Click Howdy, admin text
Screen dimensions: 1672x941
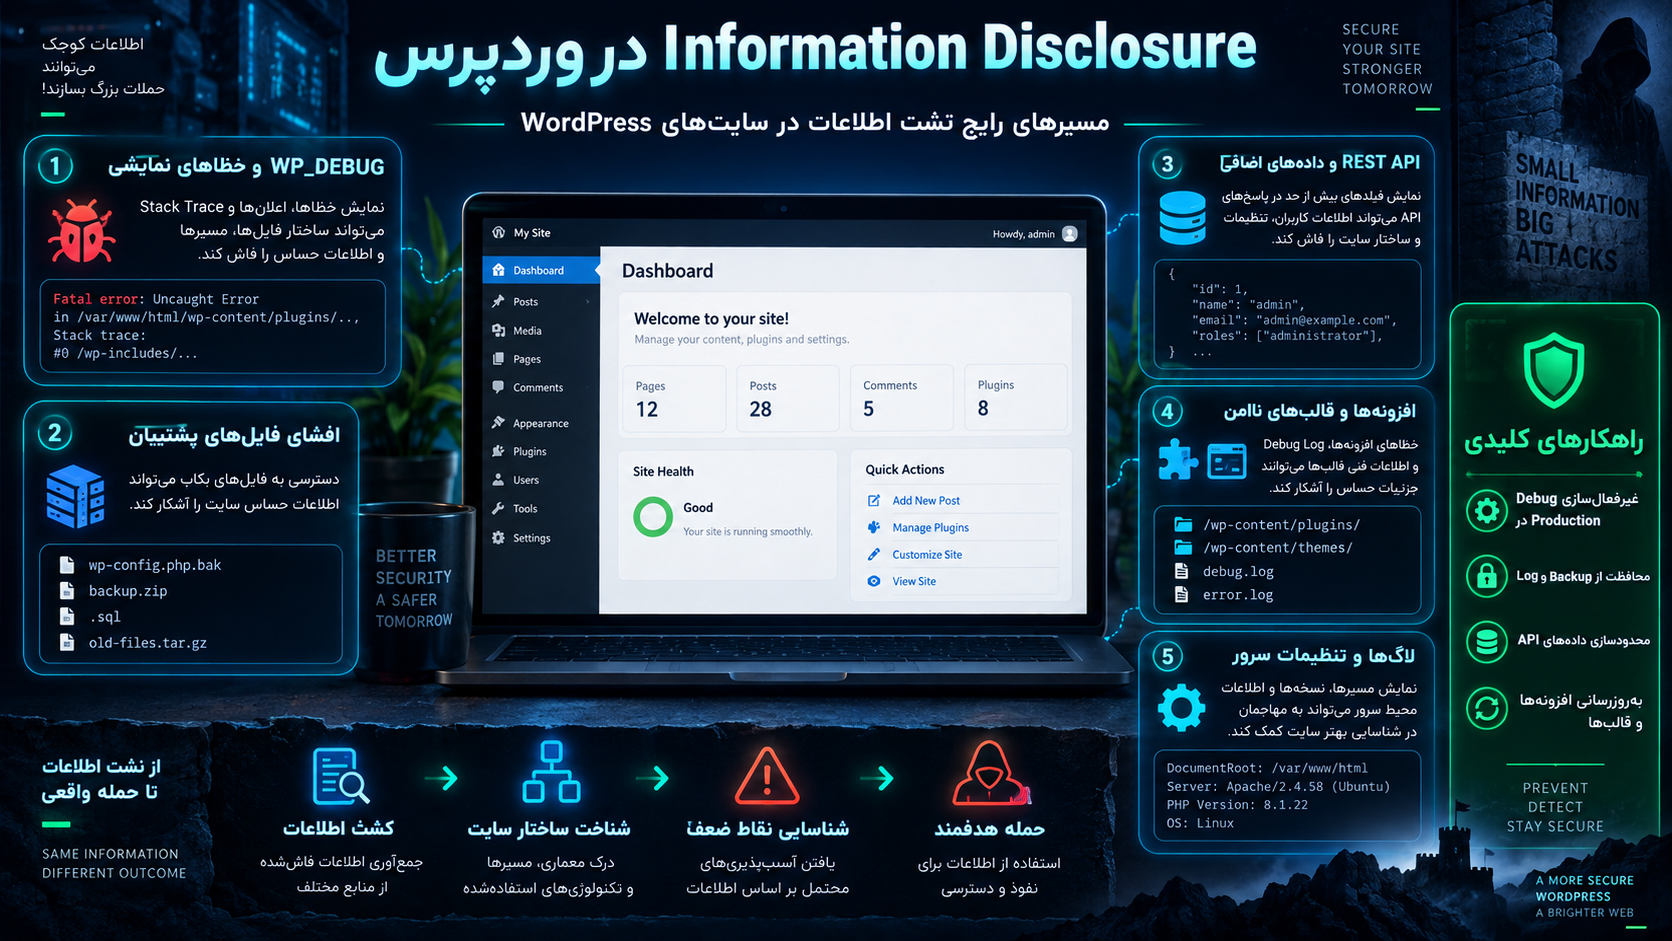click(x=1023, y=234)
